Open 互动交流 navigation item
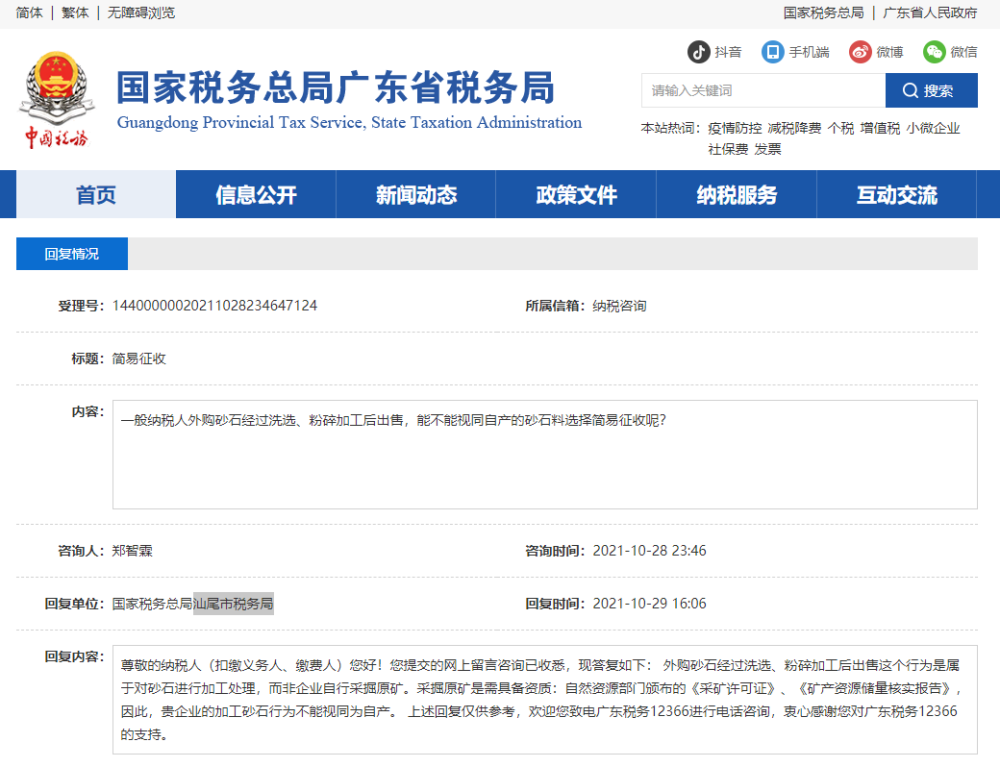The height and width of the screenshot is (767, 1000). tap(897, 195)
